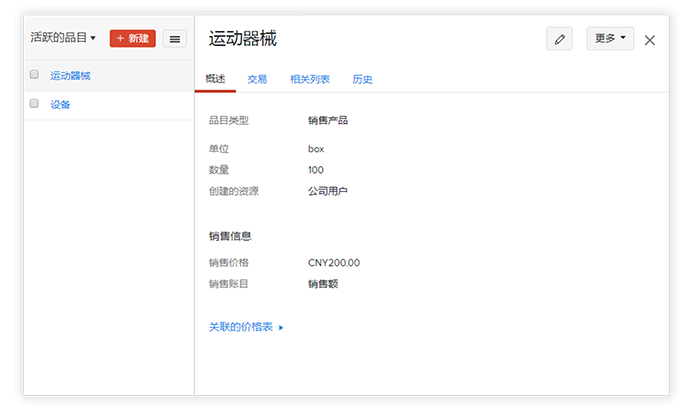Click the CNY200.00 sales price value

(334, 263)
